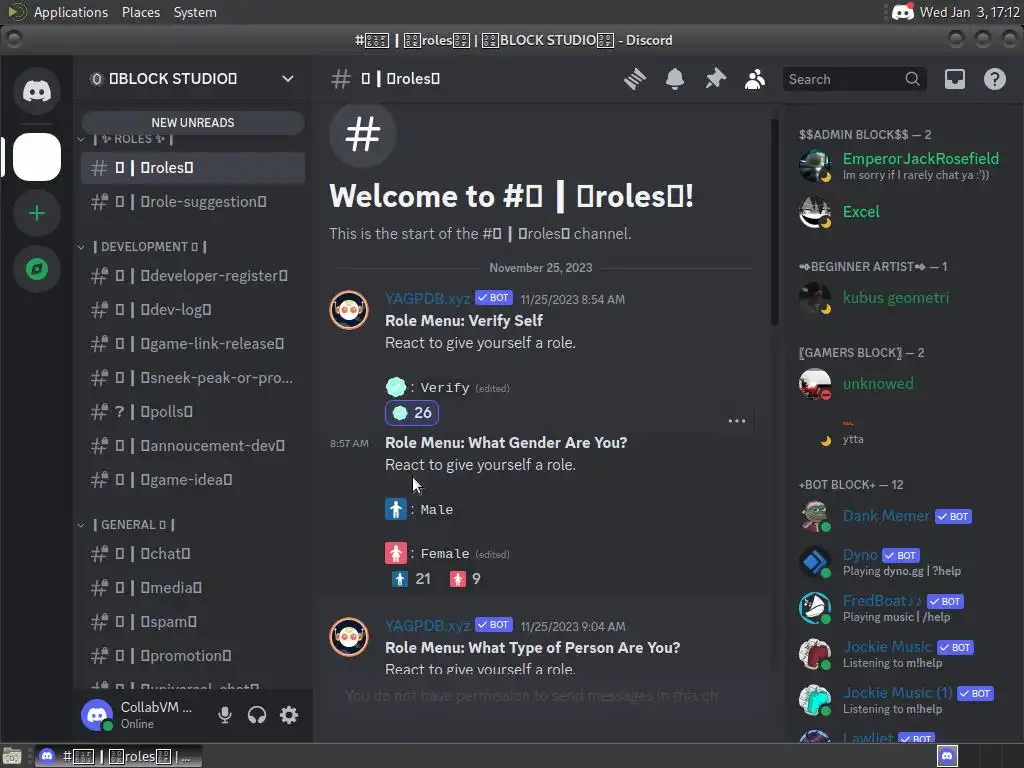
Task: Click the three-dots more options on message
Action: (737, 421)
